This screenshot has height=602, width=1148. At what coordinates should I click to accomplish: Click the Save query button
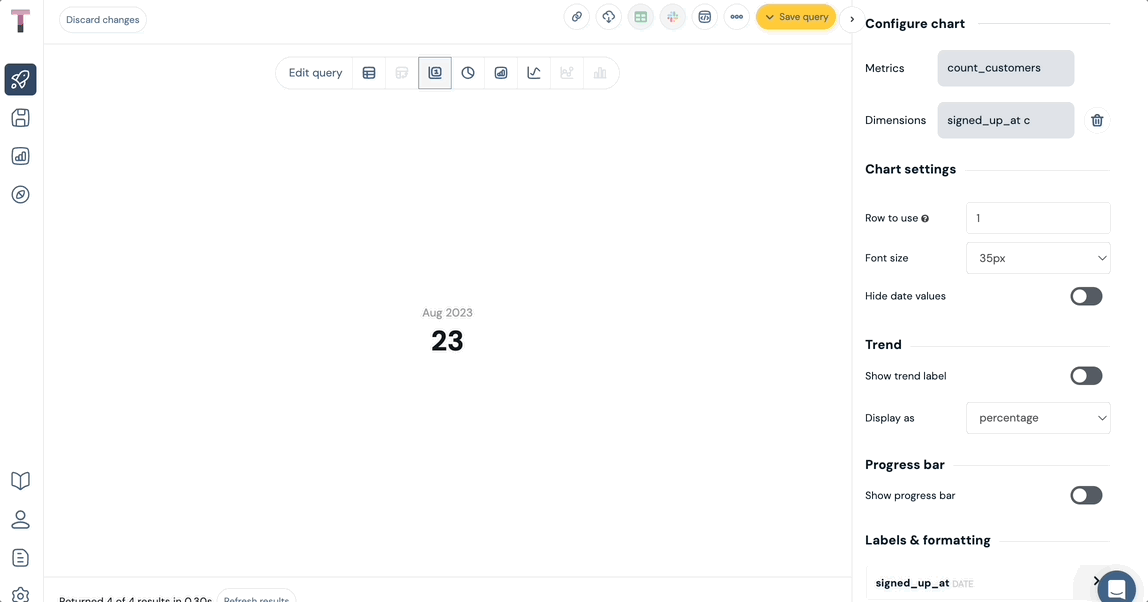[x=796, y=17]
